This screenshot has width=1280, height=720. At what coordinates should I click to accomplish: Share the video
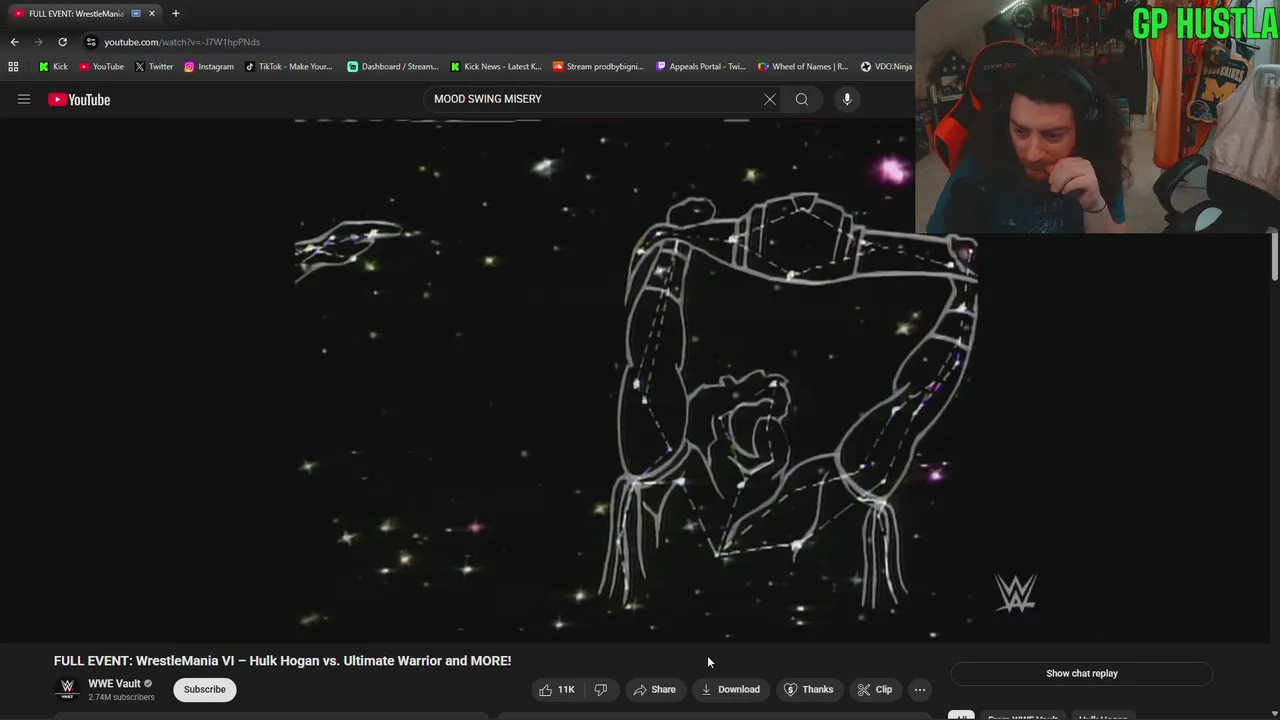point(654,689)
